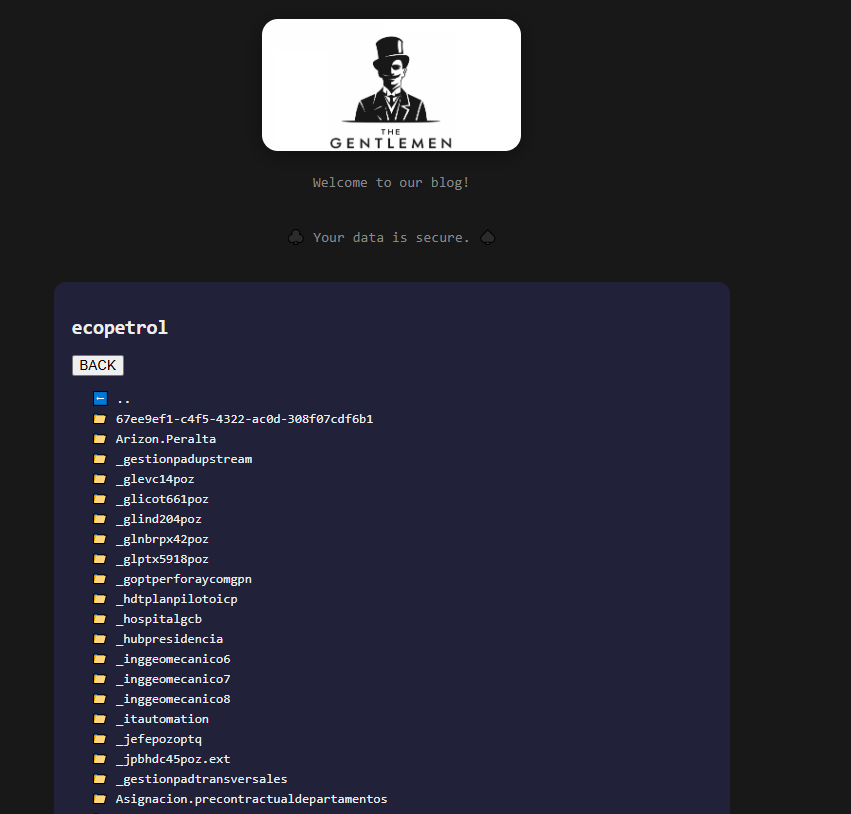Image resolution: width=851 pixels, height=814 pixels.
Task: Open the _goptperforaycomgpn folder
Action: pyautogui.click(x=183, y=579)
